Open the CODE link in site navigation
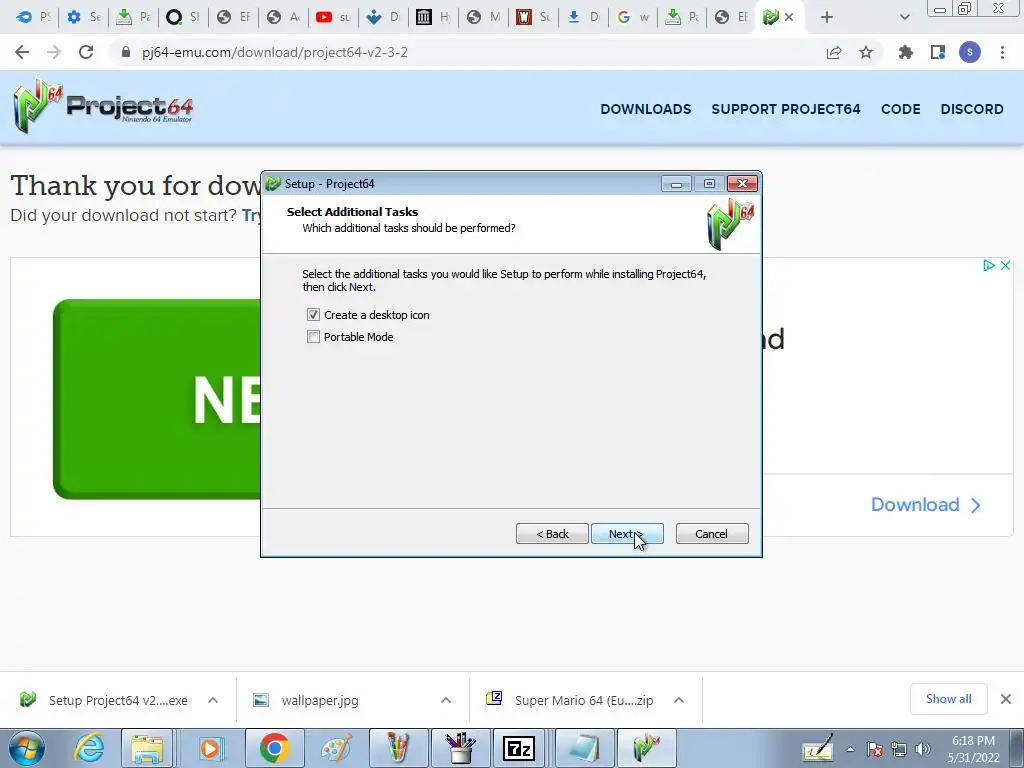 [901, 109]
